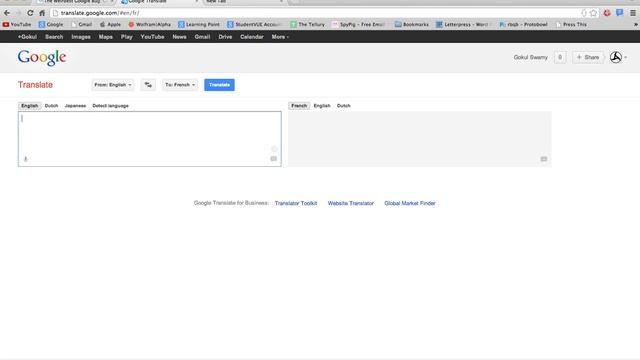The height and width of the screenshot is (360, 640).
Task: Click the Google logo
Action: (x=42, y=58)
